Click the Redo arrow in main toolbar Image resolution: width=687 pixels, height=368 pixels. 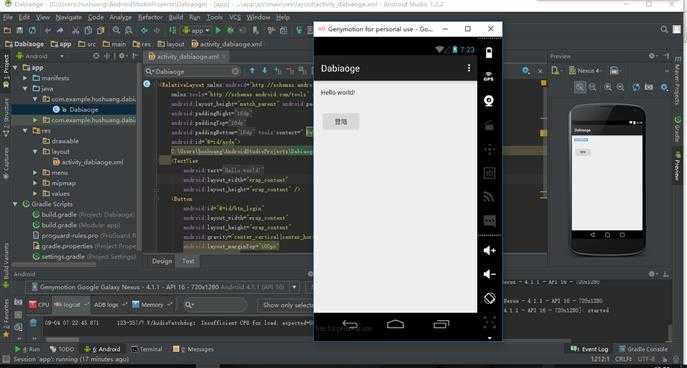60,30
